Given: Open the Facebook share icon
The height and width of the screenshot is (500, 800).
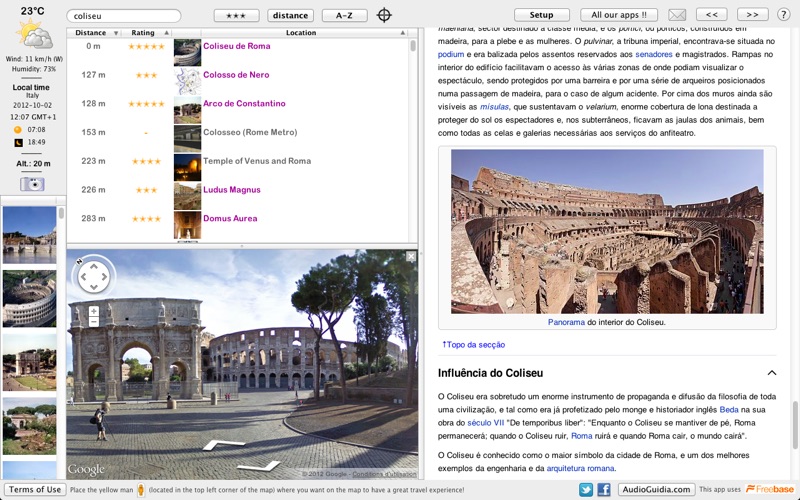Looking at the screenshot, I should point(604,490).
